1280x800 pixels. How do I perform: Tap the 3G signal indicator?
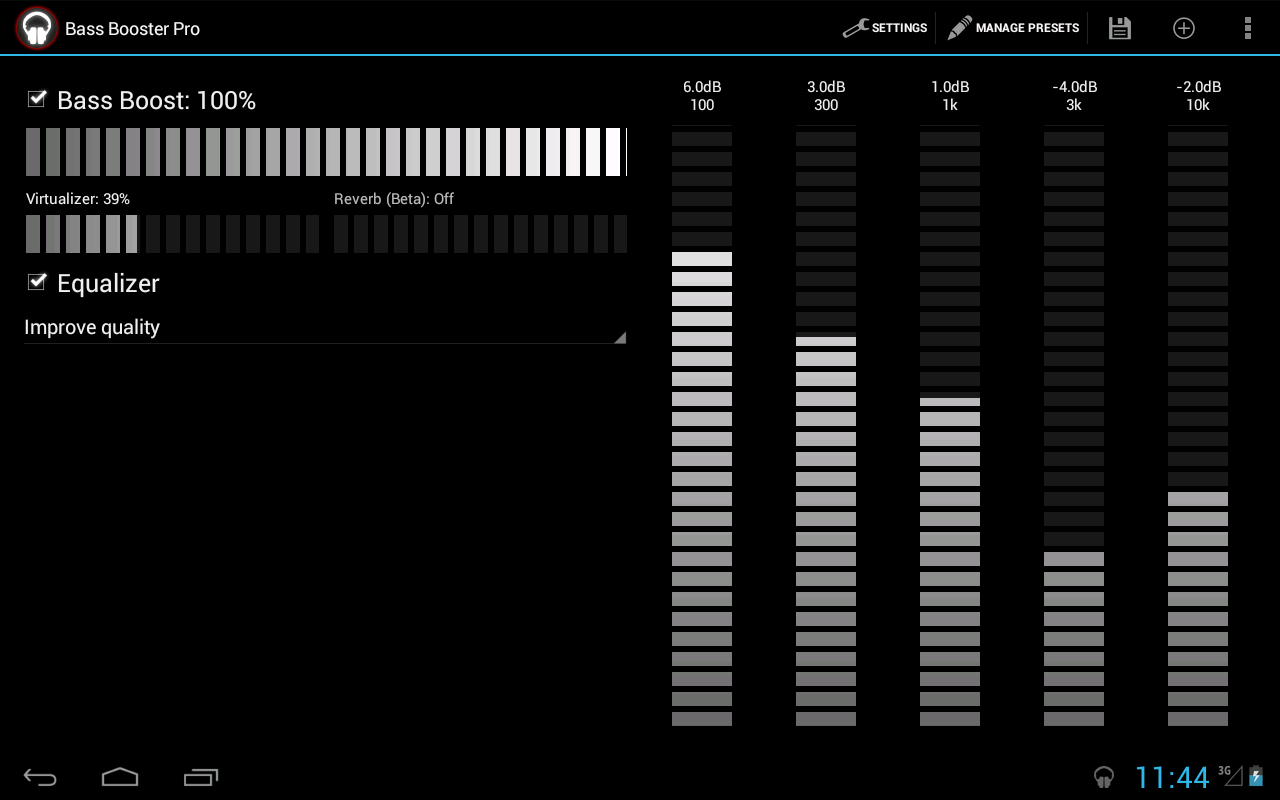point(1230,775)
